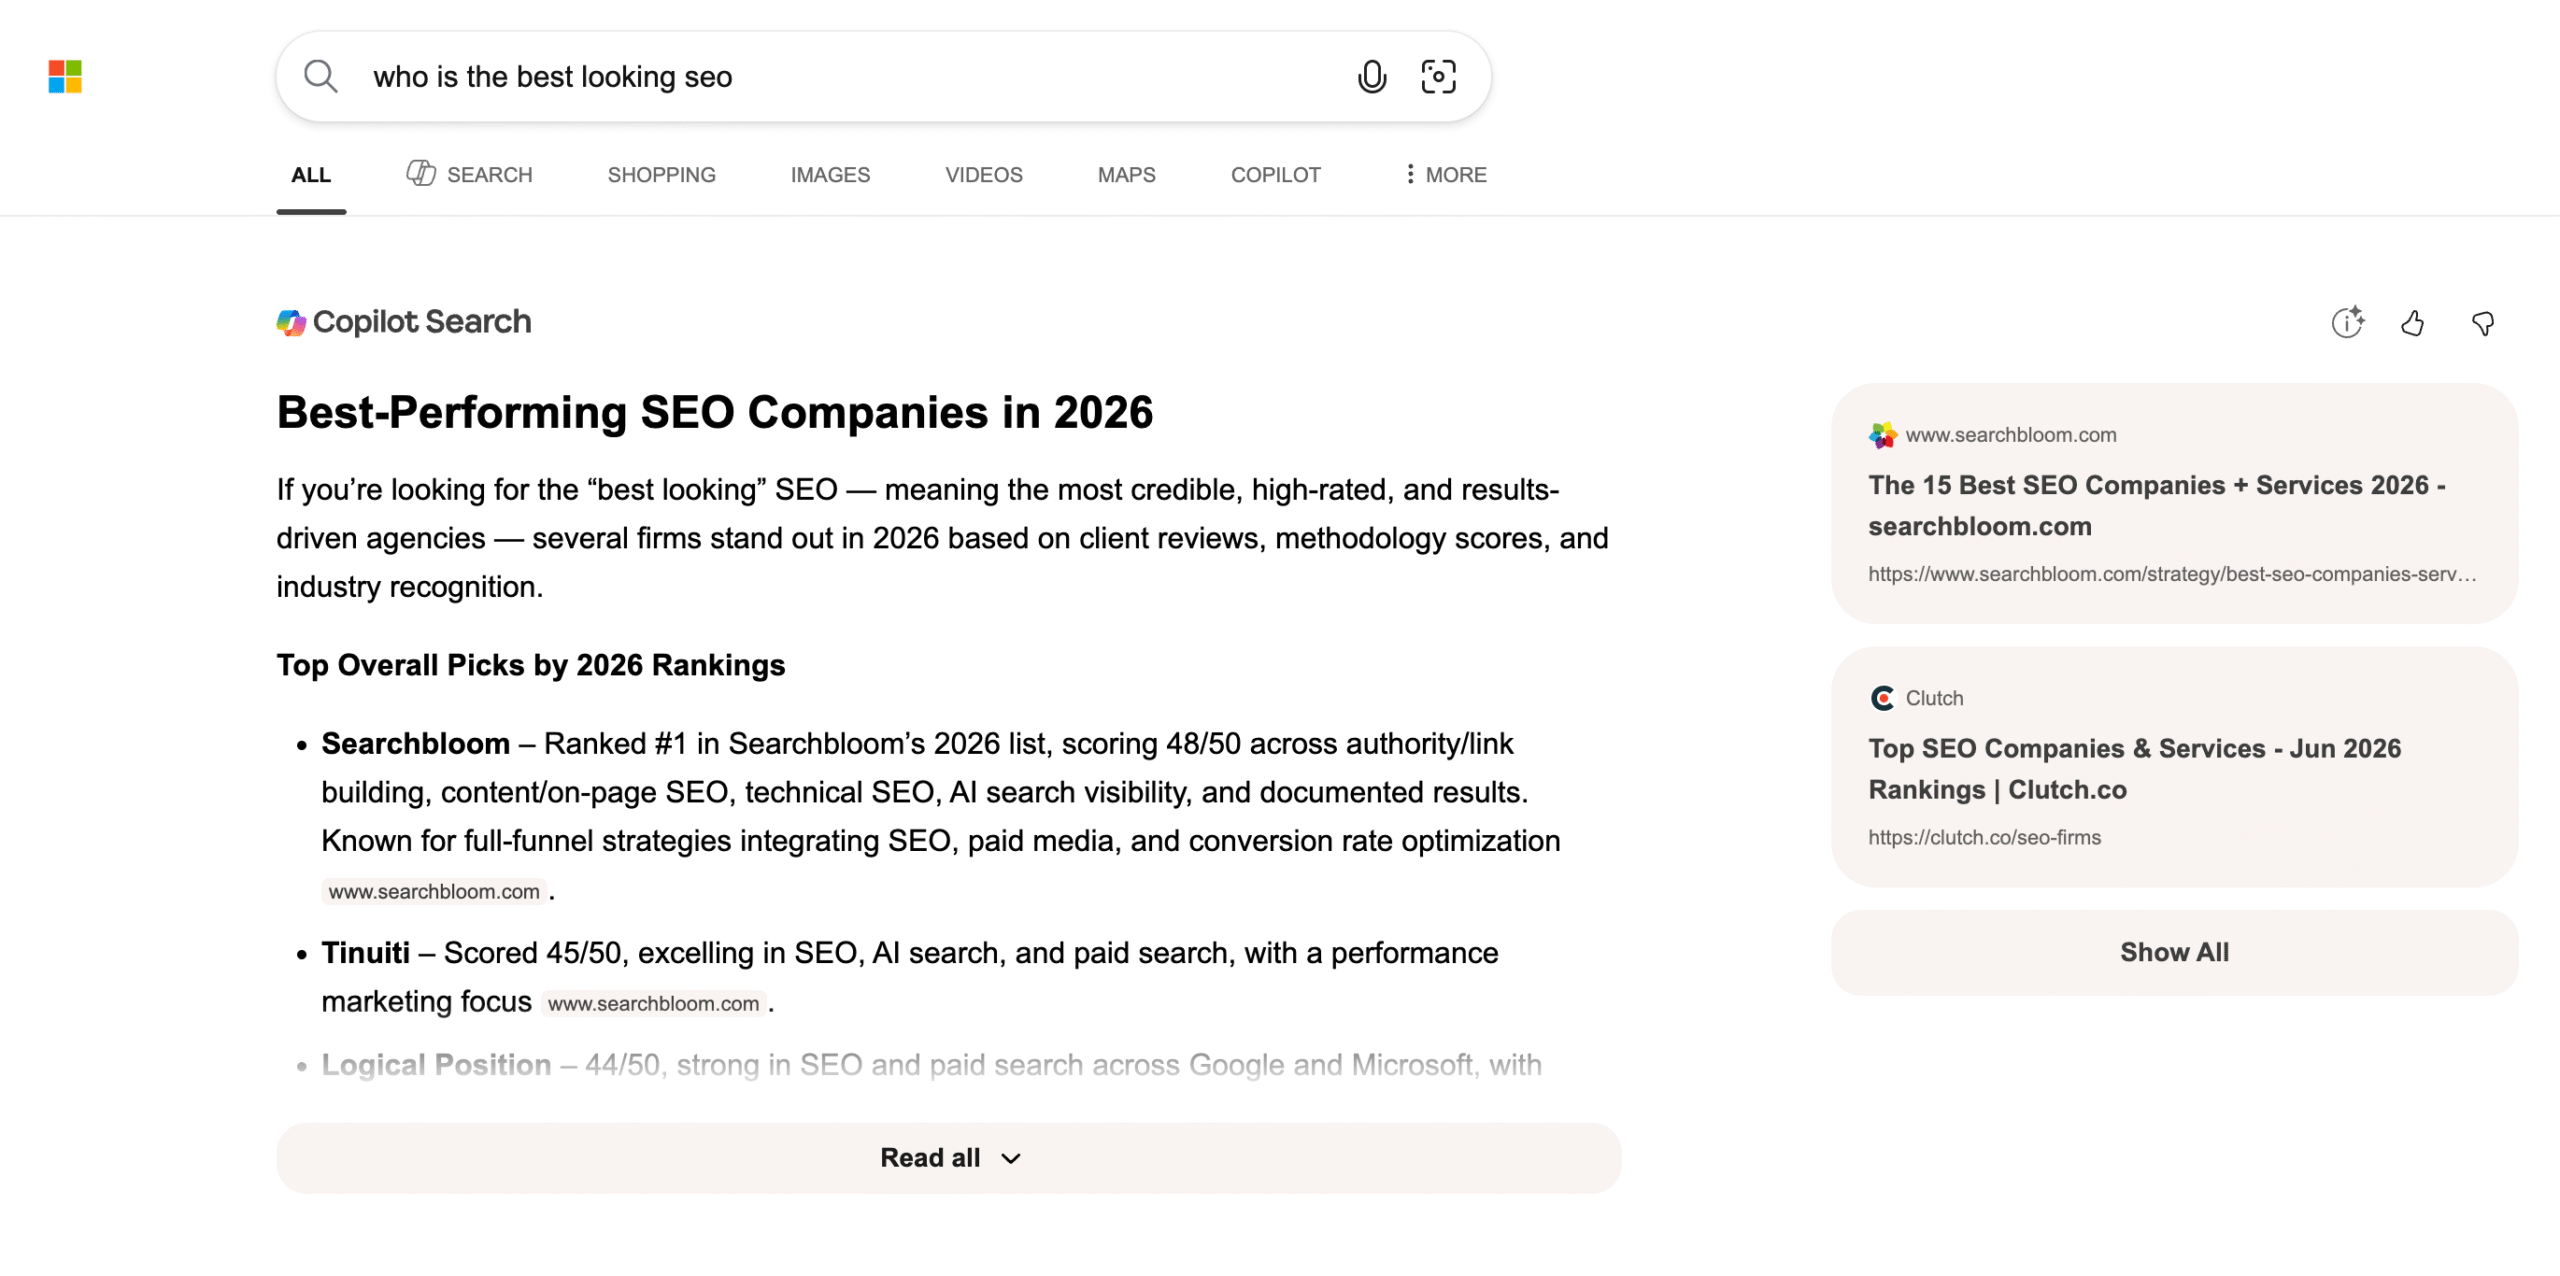This screenshot has width=2560, height=1276.
Task: Click the Copilot Search logo icon
Action: [291, 322]
